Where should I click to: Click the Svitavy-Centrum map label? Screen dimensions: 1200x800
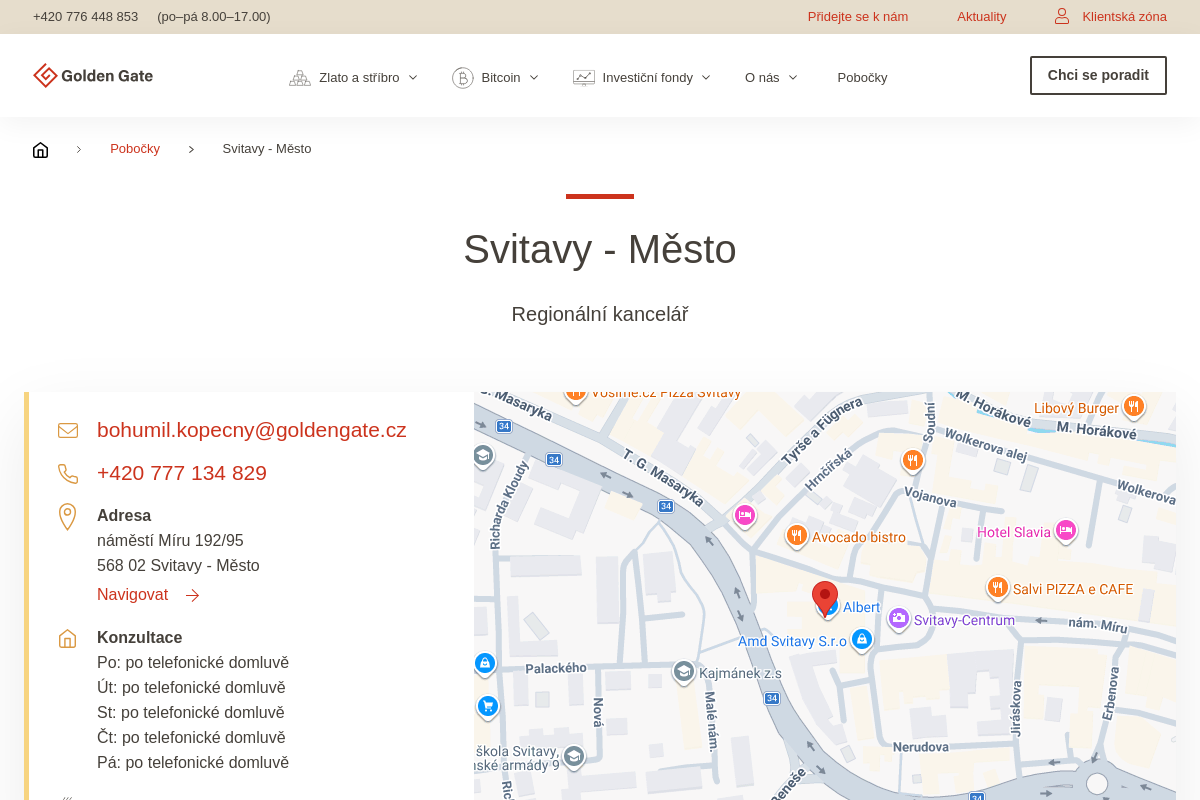(x=964, y=621)
